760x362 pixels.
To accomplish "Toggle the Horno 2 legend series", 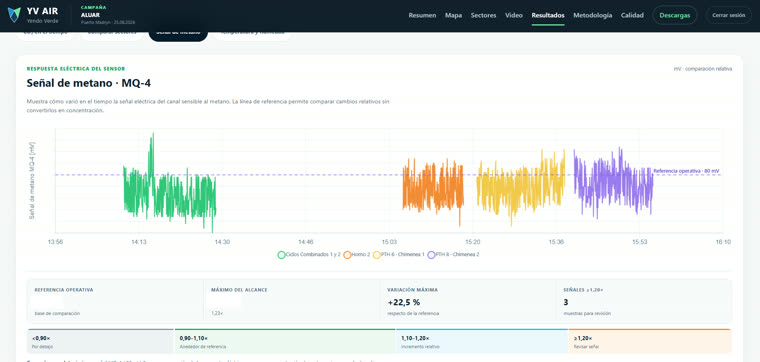I will (x=357, y=254).
